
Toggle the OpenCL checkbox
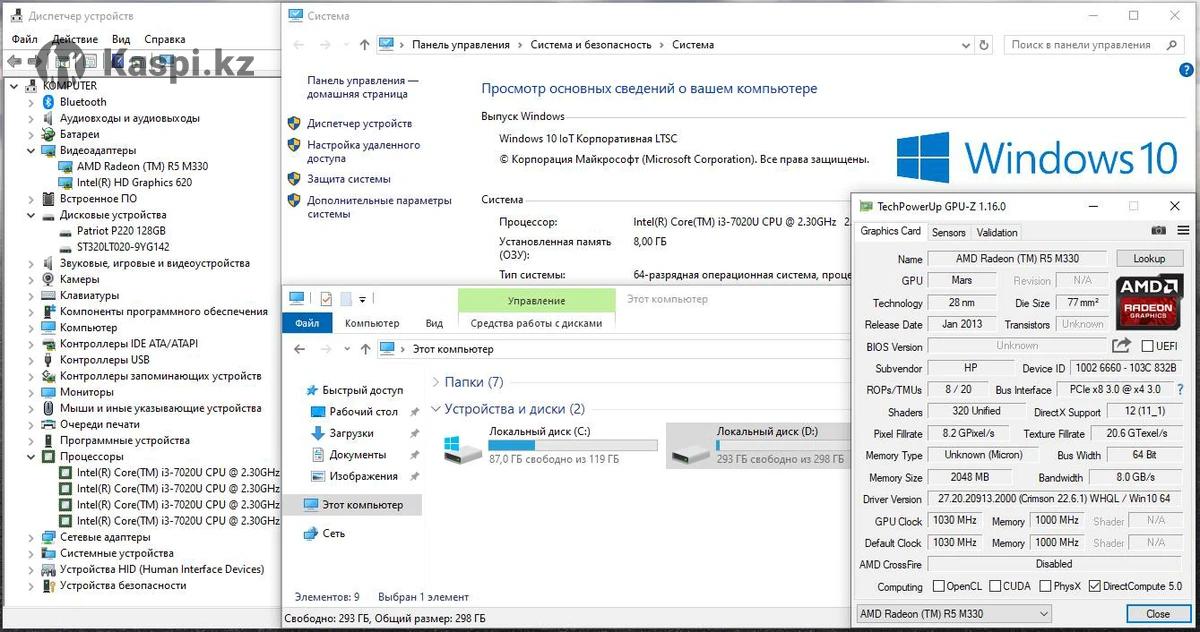938,587
